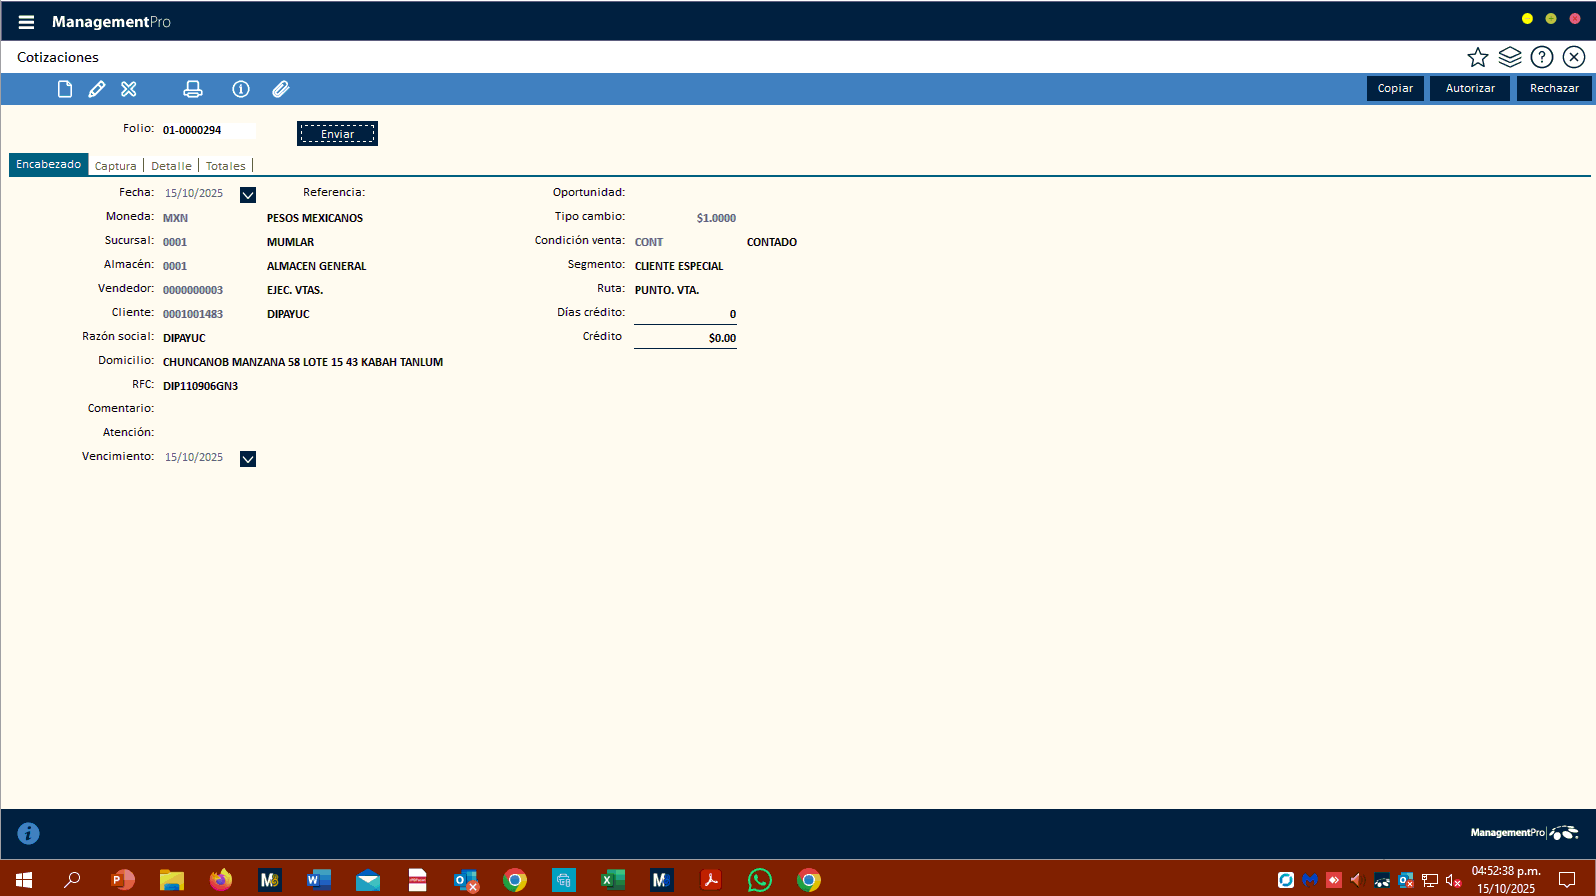Image resolution: width=1596 pixels, height=896 pixels.
Task: Click the Días crédito input field
Action: coord(685,314)
